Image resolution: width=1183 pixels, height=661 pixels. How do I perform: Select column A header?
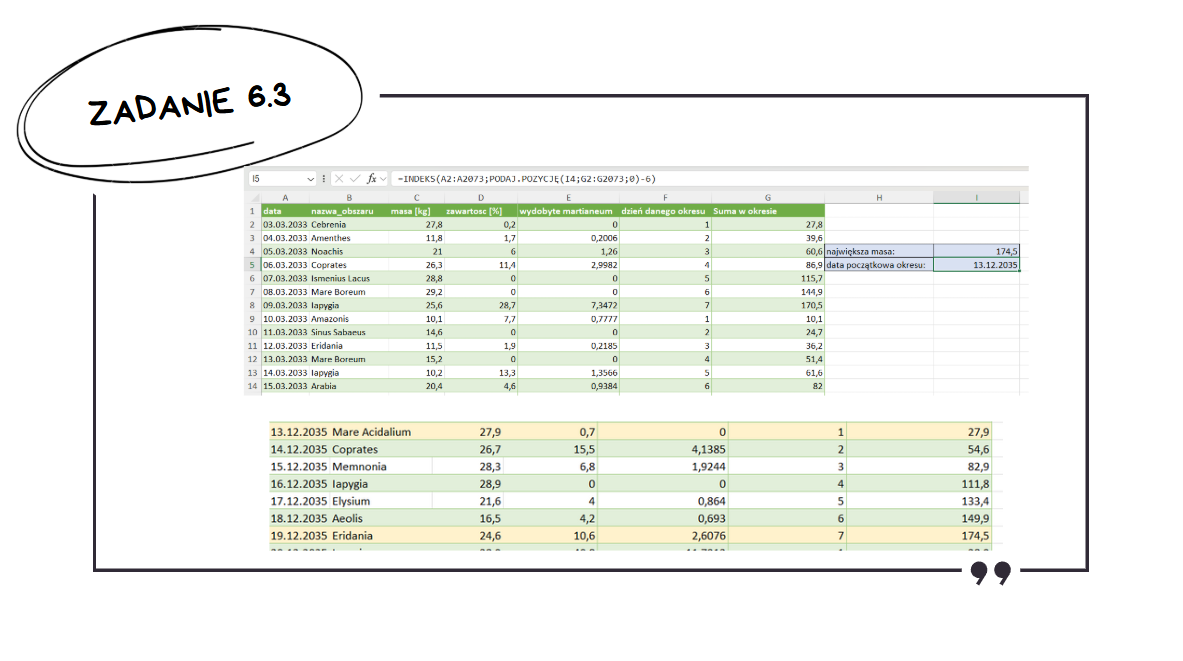pyautogui.click(x=285, y=198)
